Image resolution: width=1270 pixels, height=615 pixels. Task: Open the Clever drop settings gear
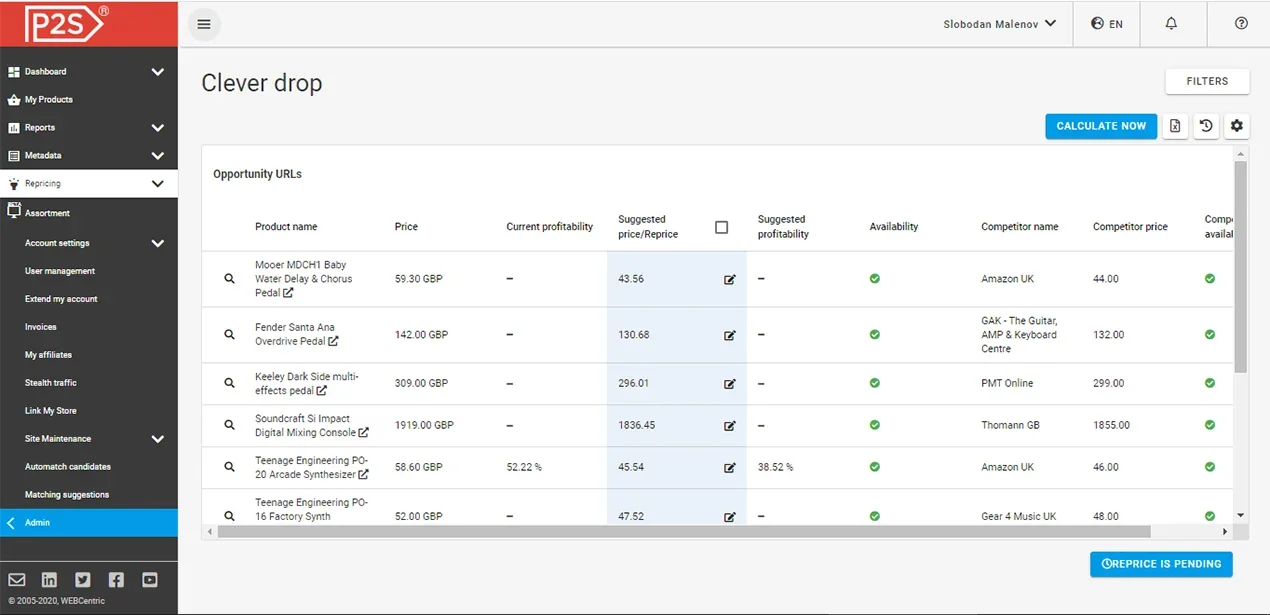pyautogui.click(x=1237, y=126)
